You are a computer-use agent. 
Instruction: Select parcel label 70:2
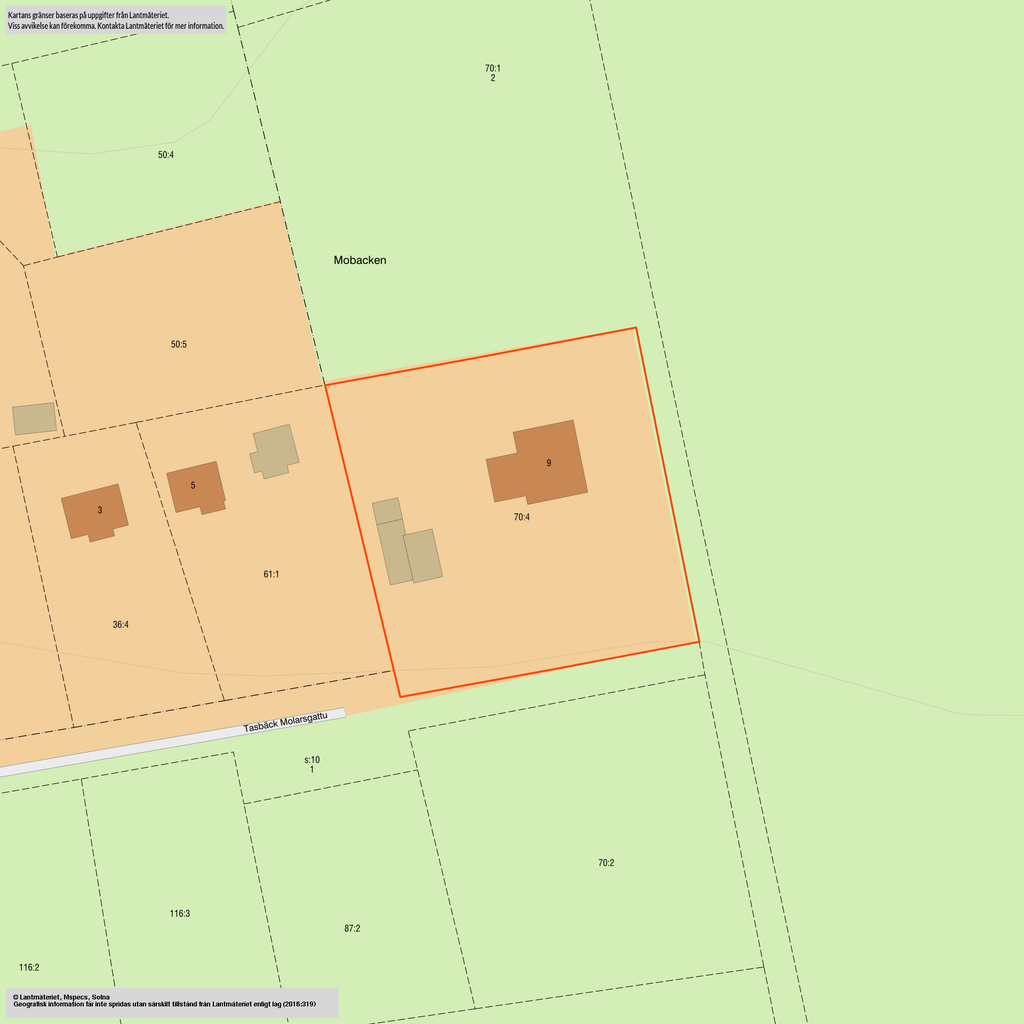point(606,863)
